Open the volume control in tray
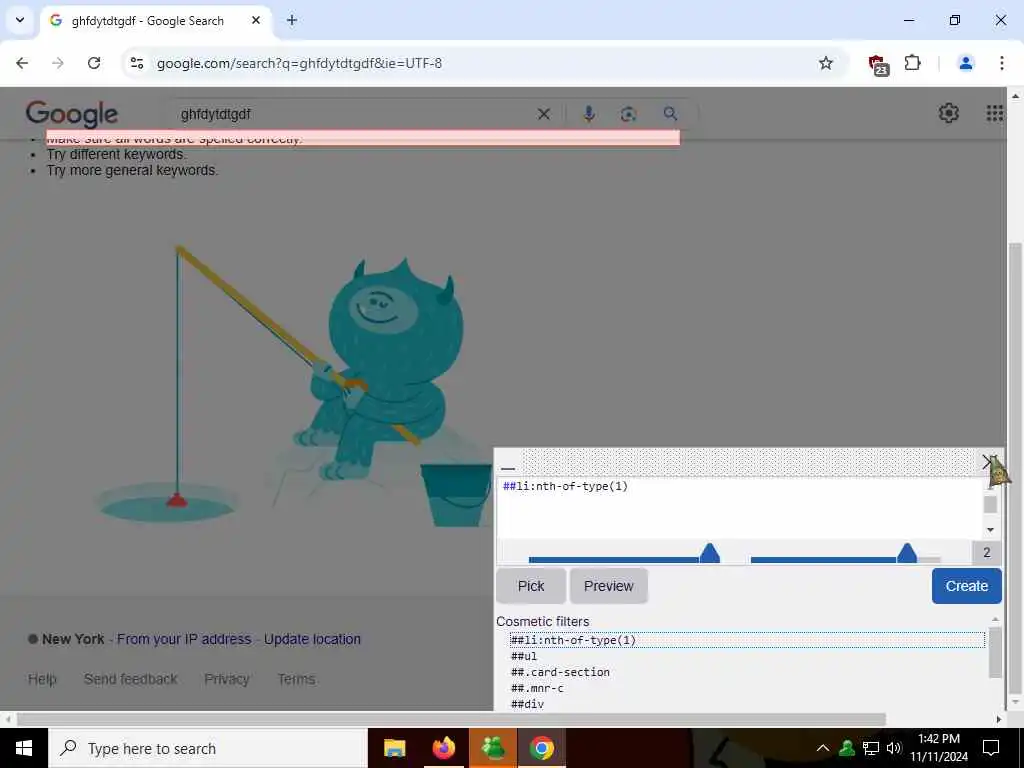Image resolution: width=1024 pixels, height=768 pixels. [x=894, y=748]
